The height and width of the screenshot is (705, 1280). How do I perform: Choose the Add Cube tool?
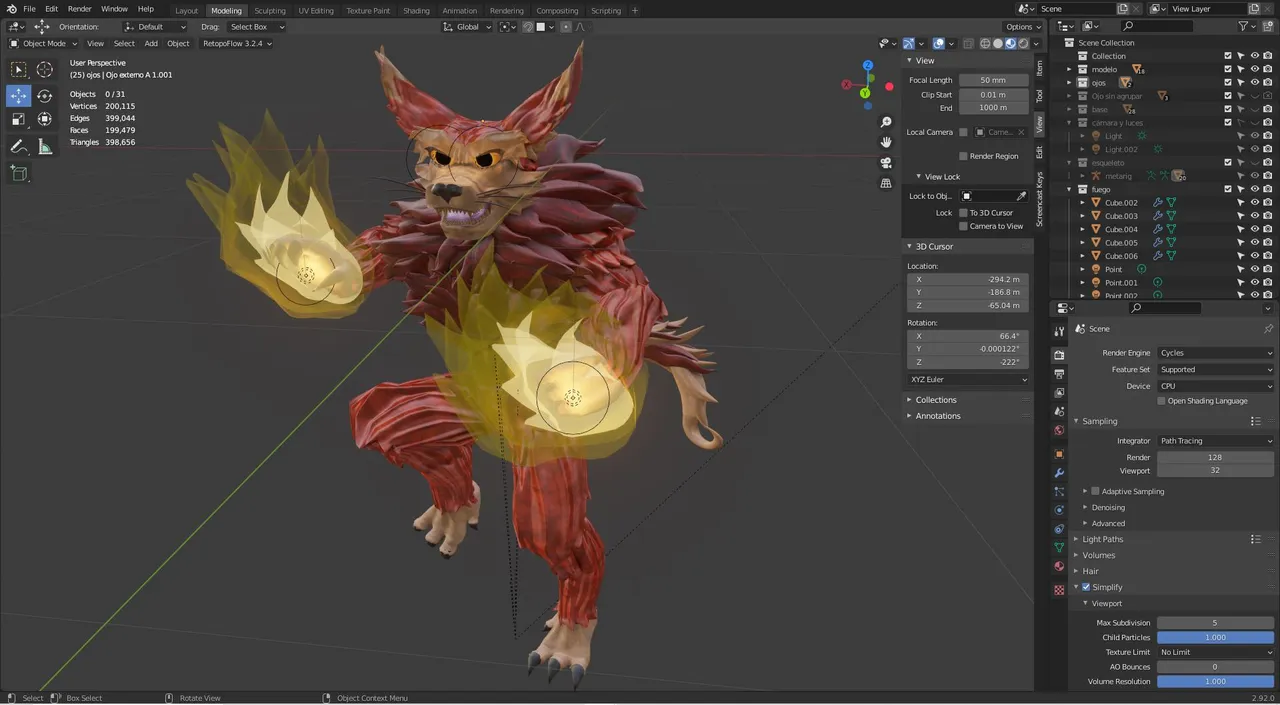19,173
